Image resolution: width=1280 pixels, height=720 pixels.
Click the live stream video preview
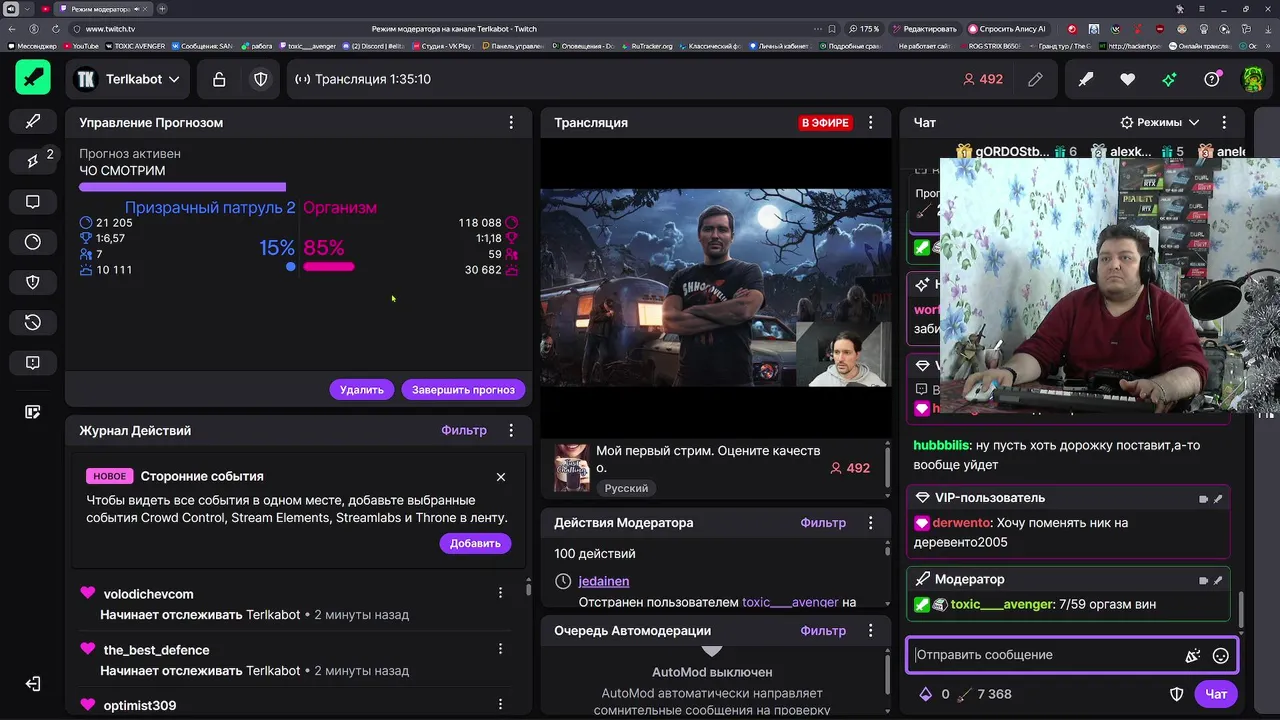(716, 287)
